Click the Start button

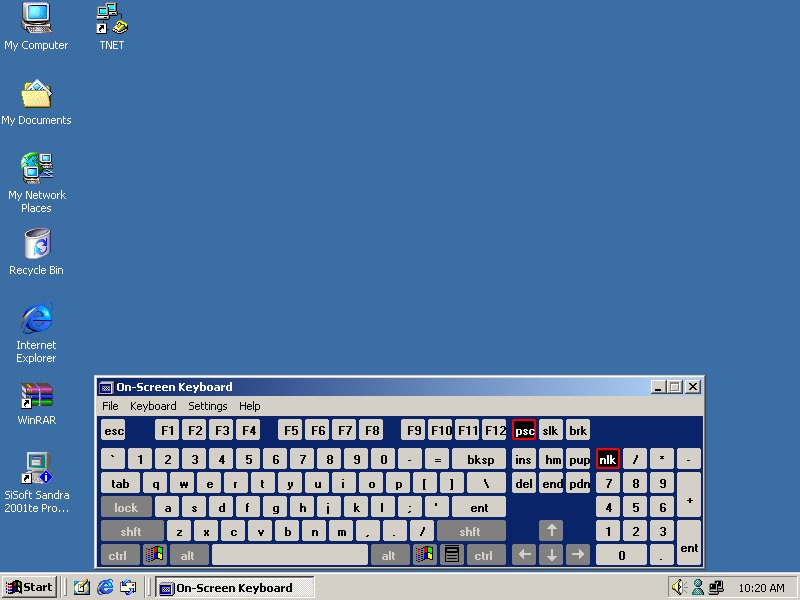click(29, 587)
